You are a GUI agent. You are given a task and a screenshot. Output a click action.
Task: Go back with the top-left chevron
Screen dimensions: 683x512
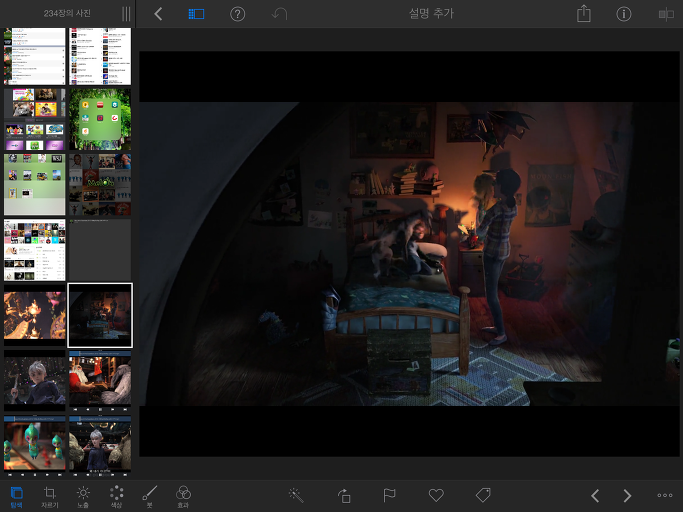158,14
